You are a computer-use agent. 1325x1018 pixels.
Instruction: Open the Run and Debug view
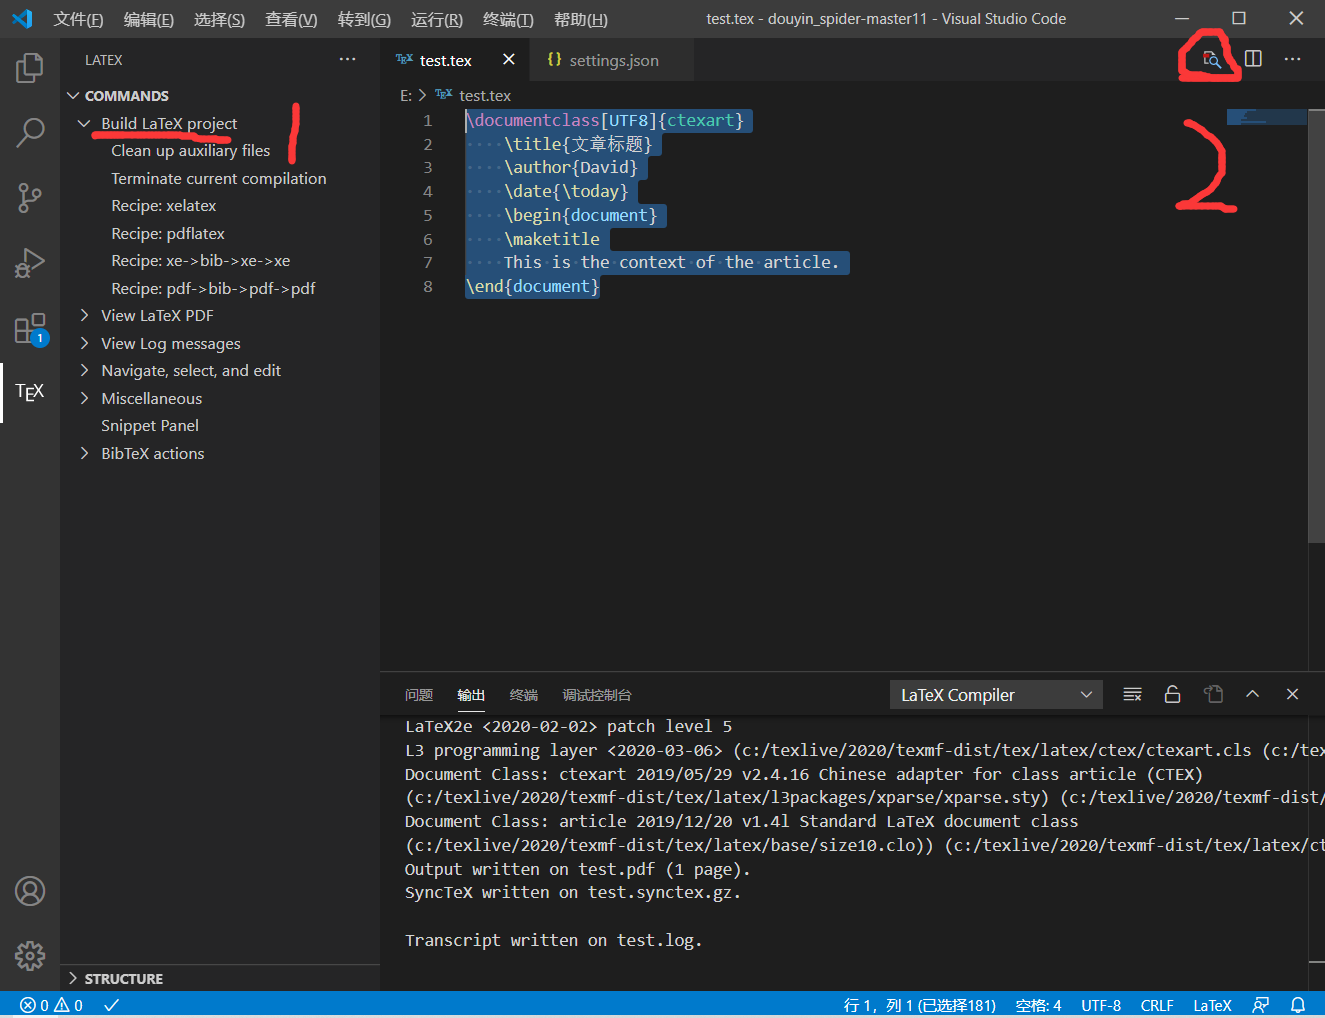[29, 263]
